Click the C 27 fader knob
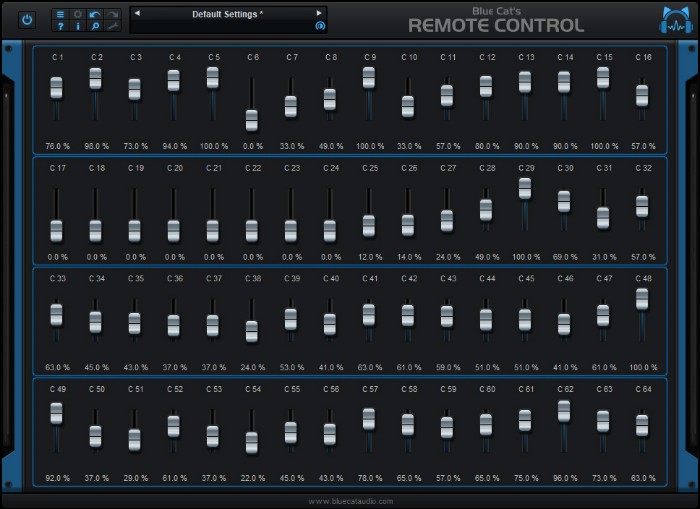 tap(447, 221)
